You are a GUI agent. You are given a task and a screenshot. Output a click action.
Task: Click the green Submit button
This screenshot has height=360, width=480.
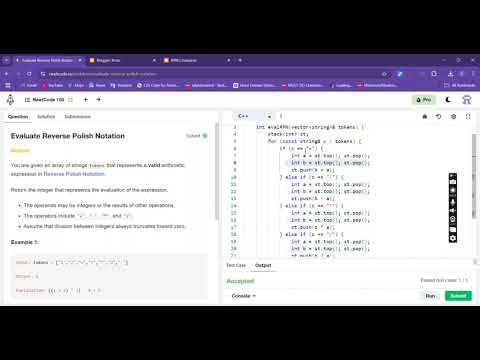tap(458, 296)
